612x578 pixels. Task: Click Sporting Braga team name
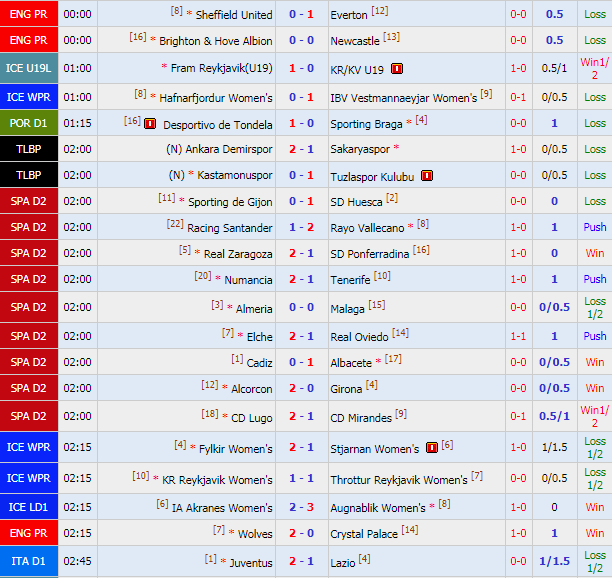(x=366, y=124)
